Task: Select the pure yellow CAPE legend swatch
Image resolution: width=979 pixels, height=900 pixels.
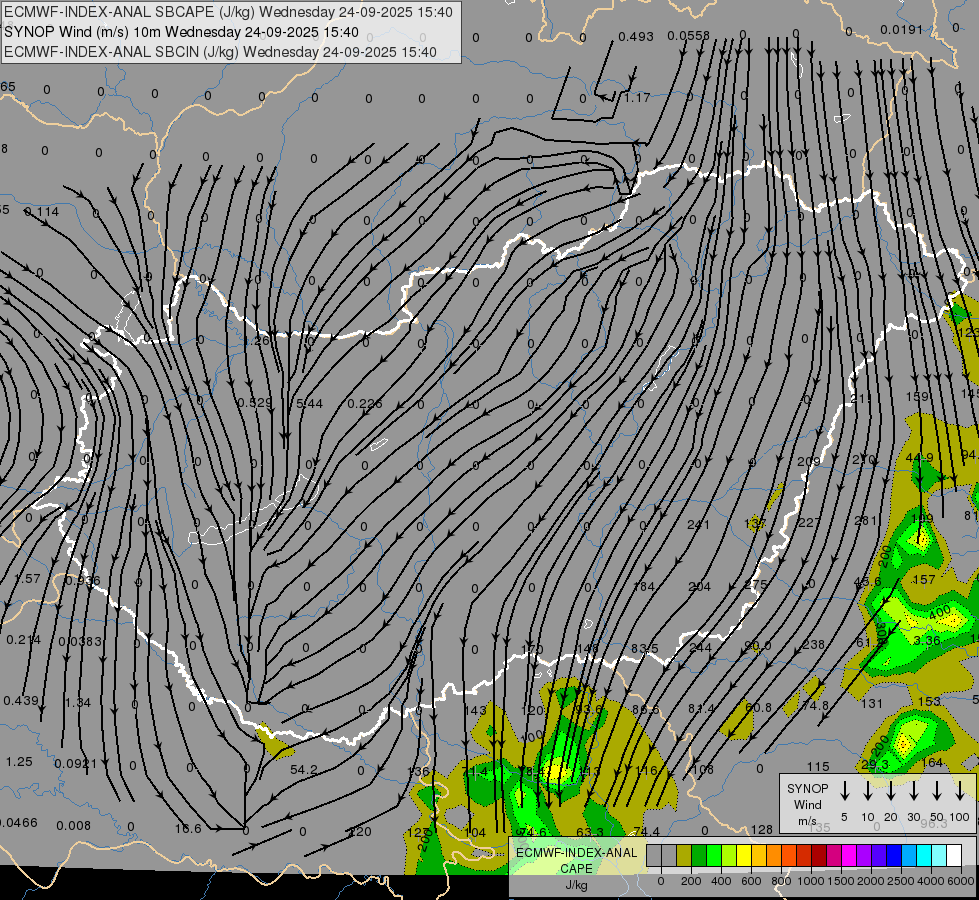Action: [x=744, y=856]
